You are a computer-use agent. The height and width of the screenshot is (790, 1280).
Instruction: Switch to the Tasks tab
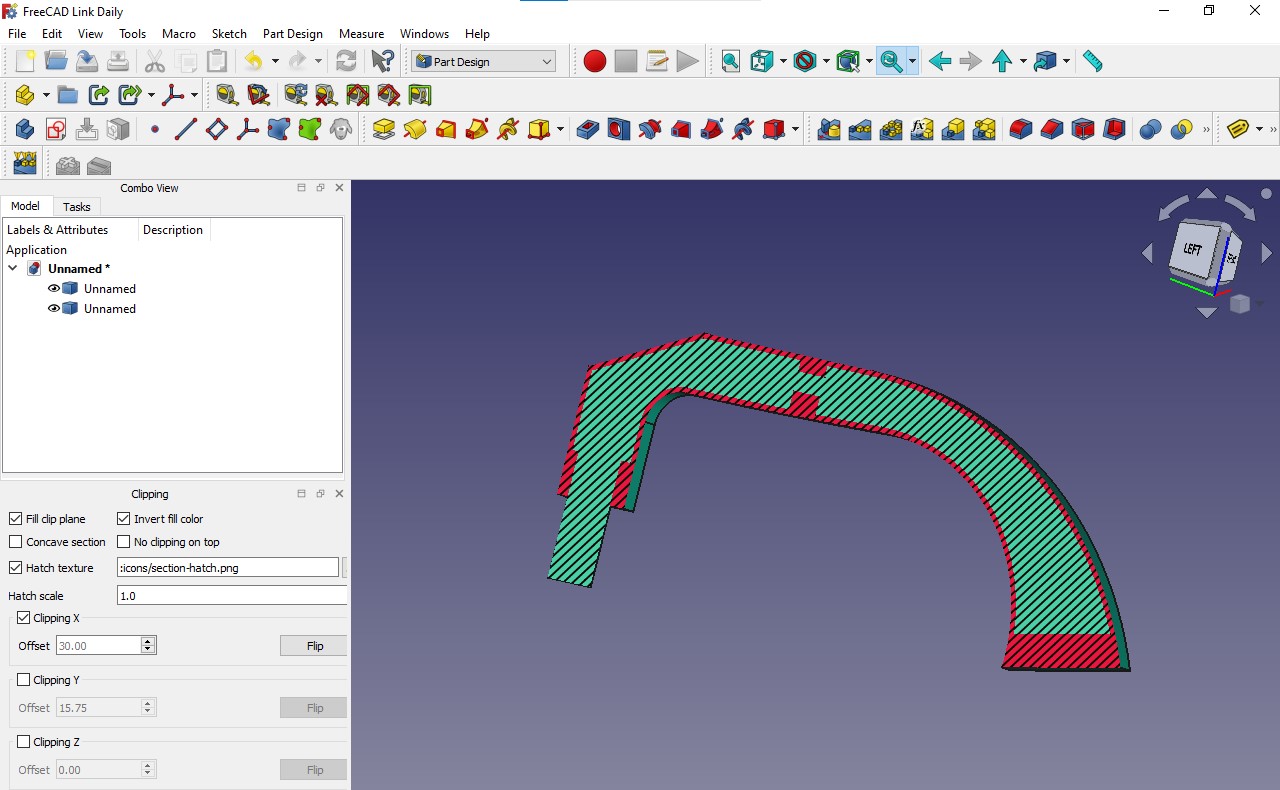click(x=77, y=207)
